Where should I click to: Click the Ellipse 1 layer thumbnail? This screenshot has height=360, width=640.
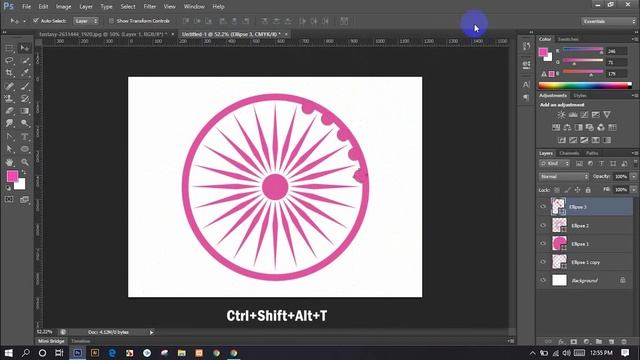click(x=559, y=244)
